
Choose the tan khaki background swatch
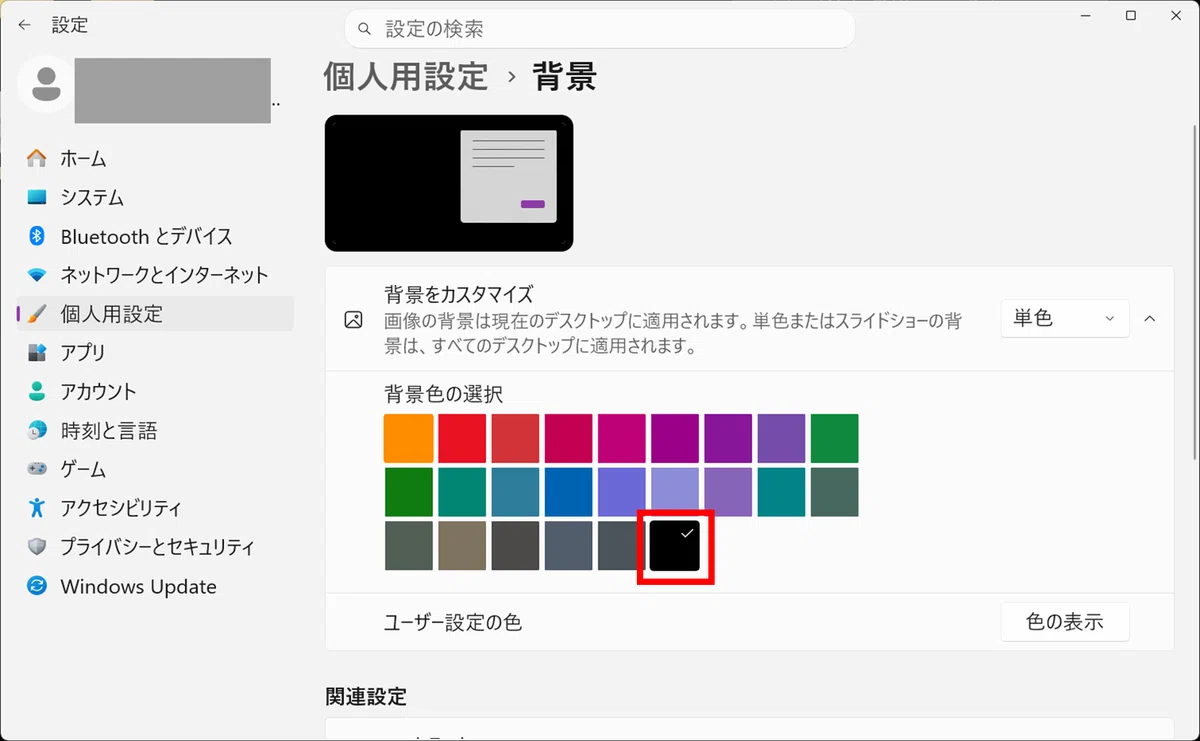[462, 546]
